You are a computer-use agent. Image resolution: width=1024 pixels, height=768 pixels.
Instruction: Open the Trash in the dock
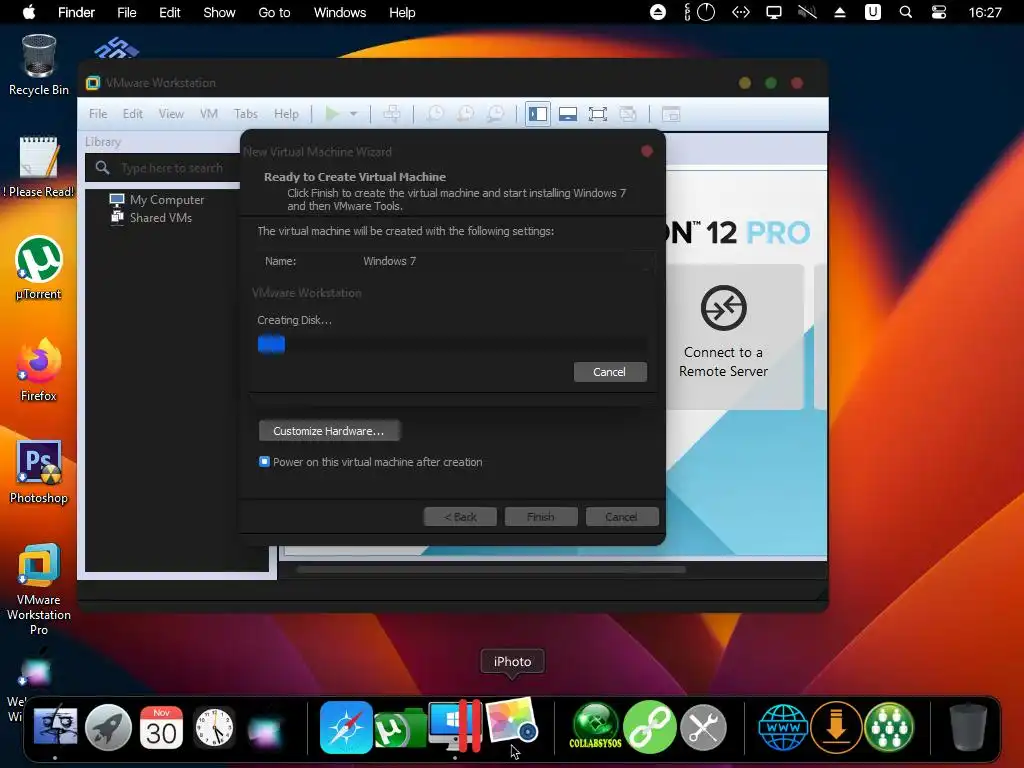pos(968,727)
